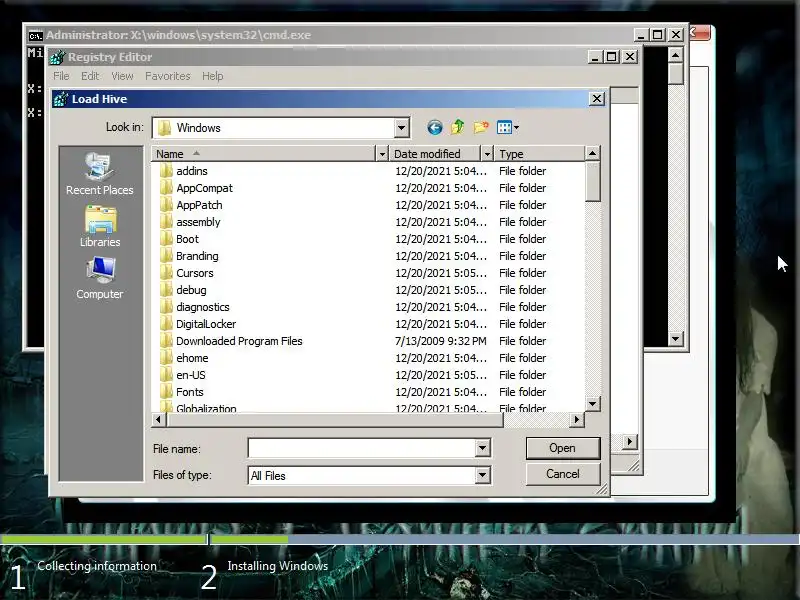Select the Cursors folder icon
Screen dimensions: 800x600
pyautogui.click(x=166, y=272)
